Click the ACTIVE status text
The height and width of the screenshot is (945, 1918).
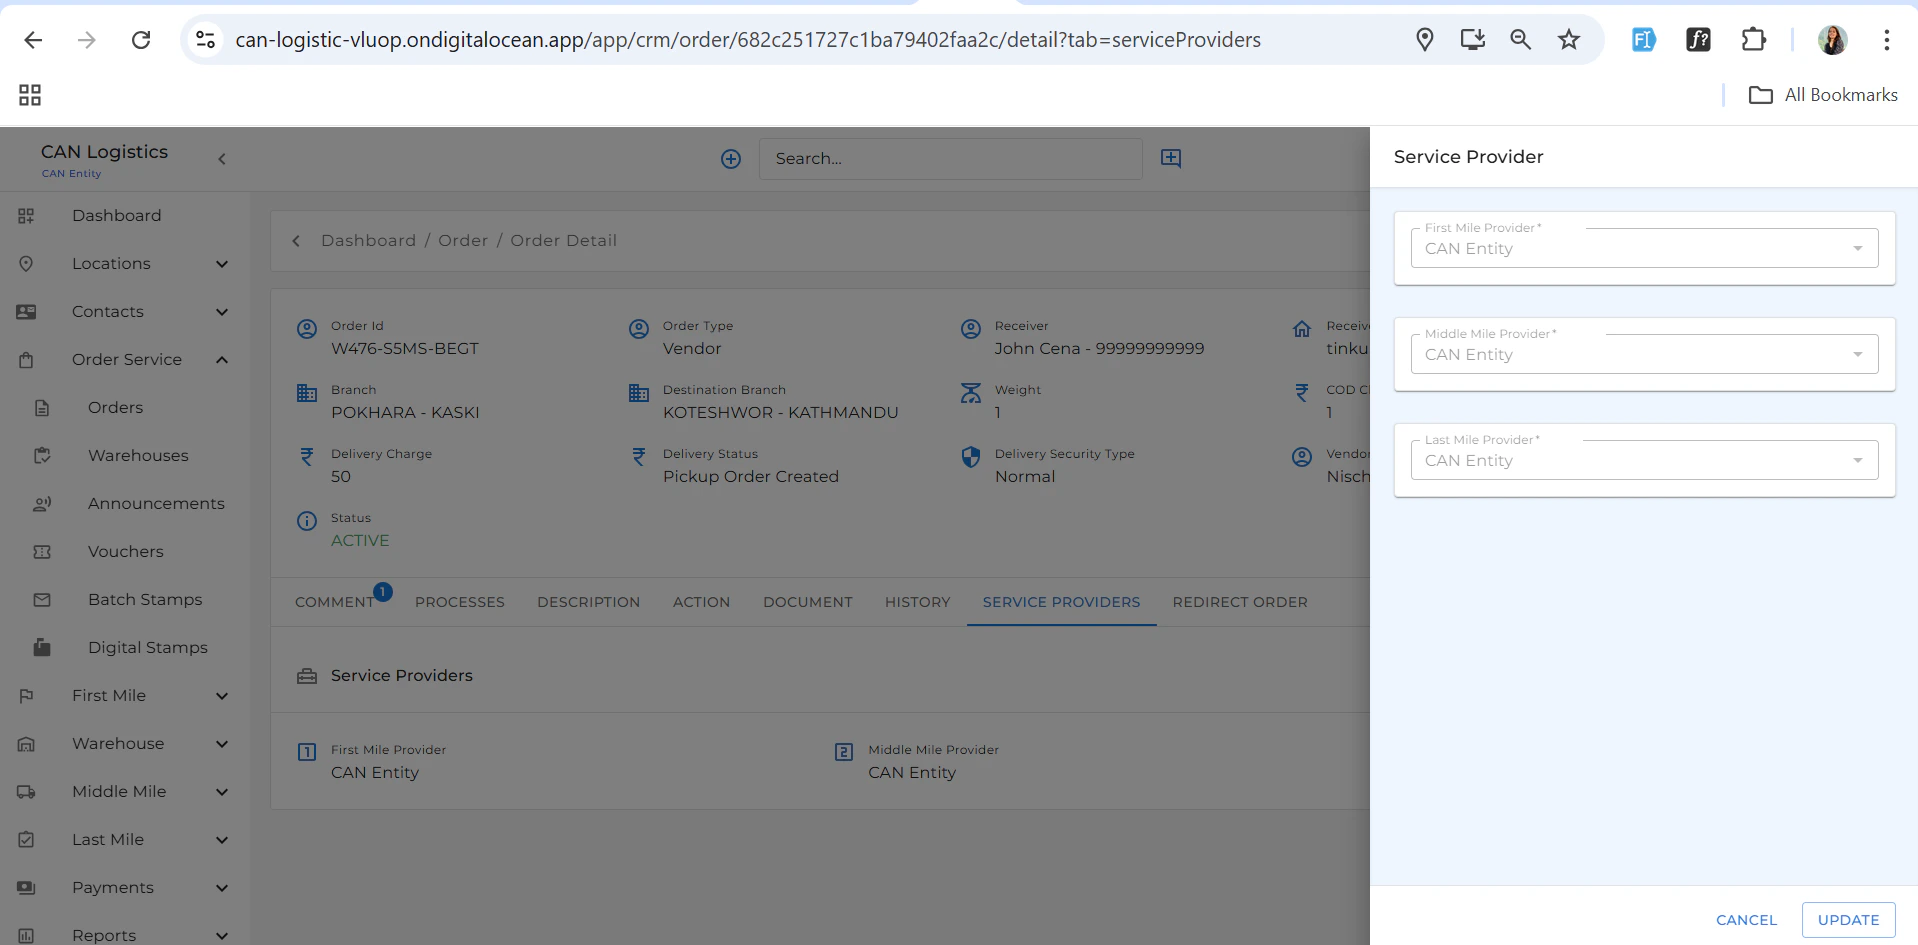tap(360, 541)
